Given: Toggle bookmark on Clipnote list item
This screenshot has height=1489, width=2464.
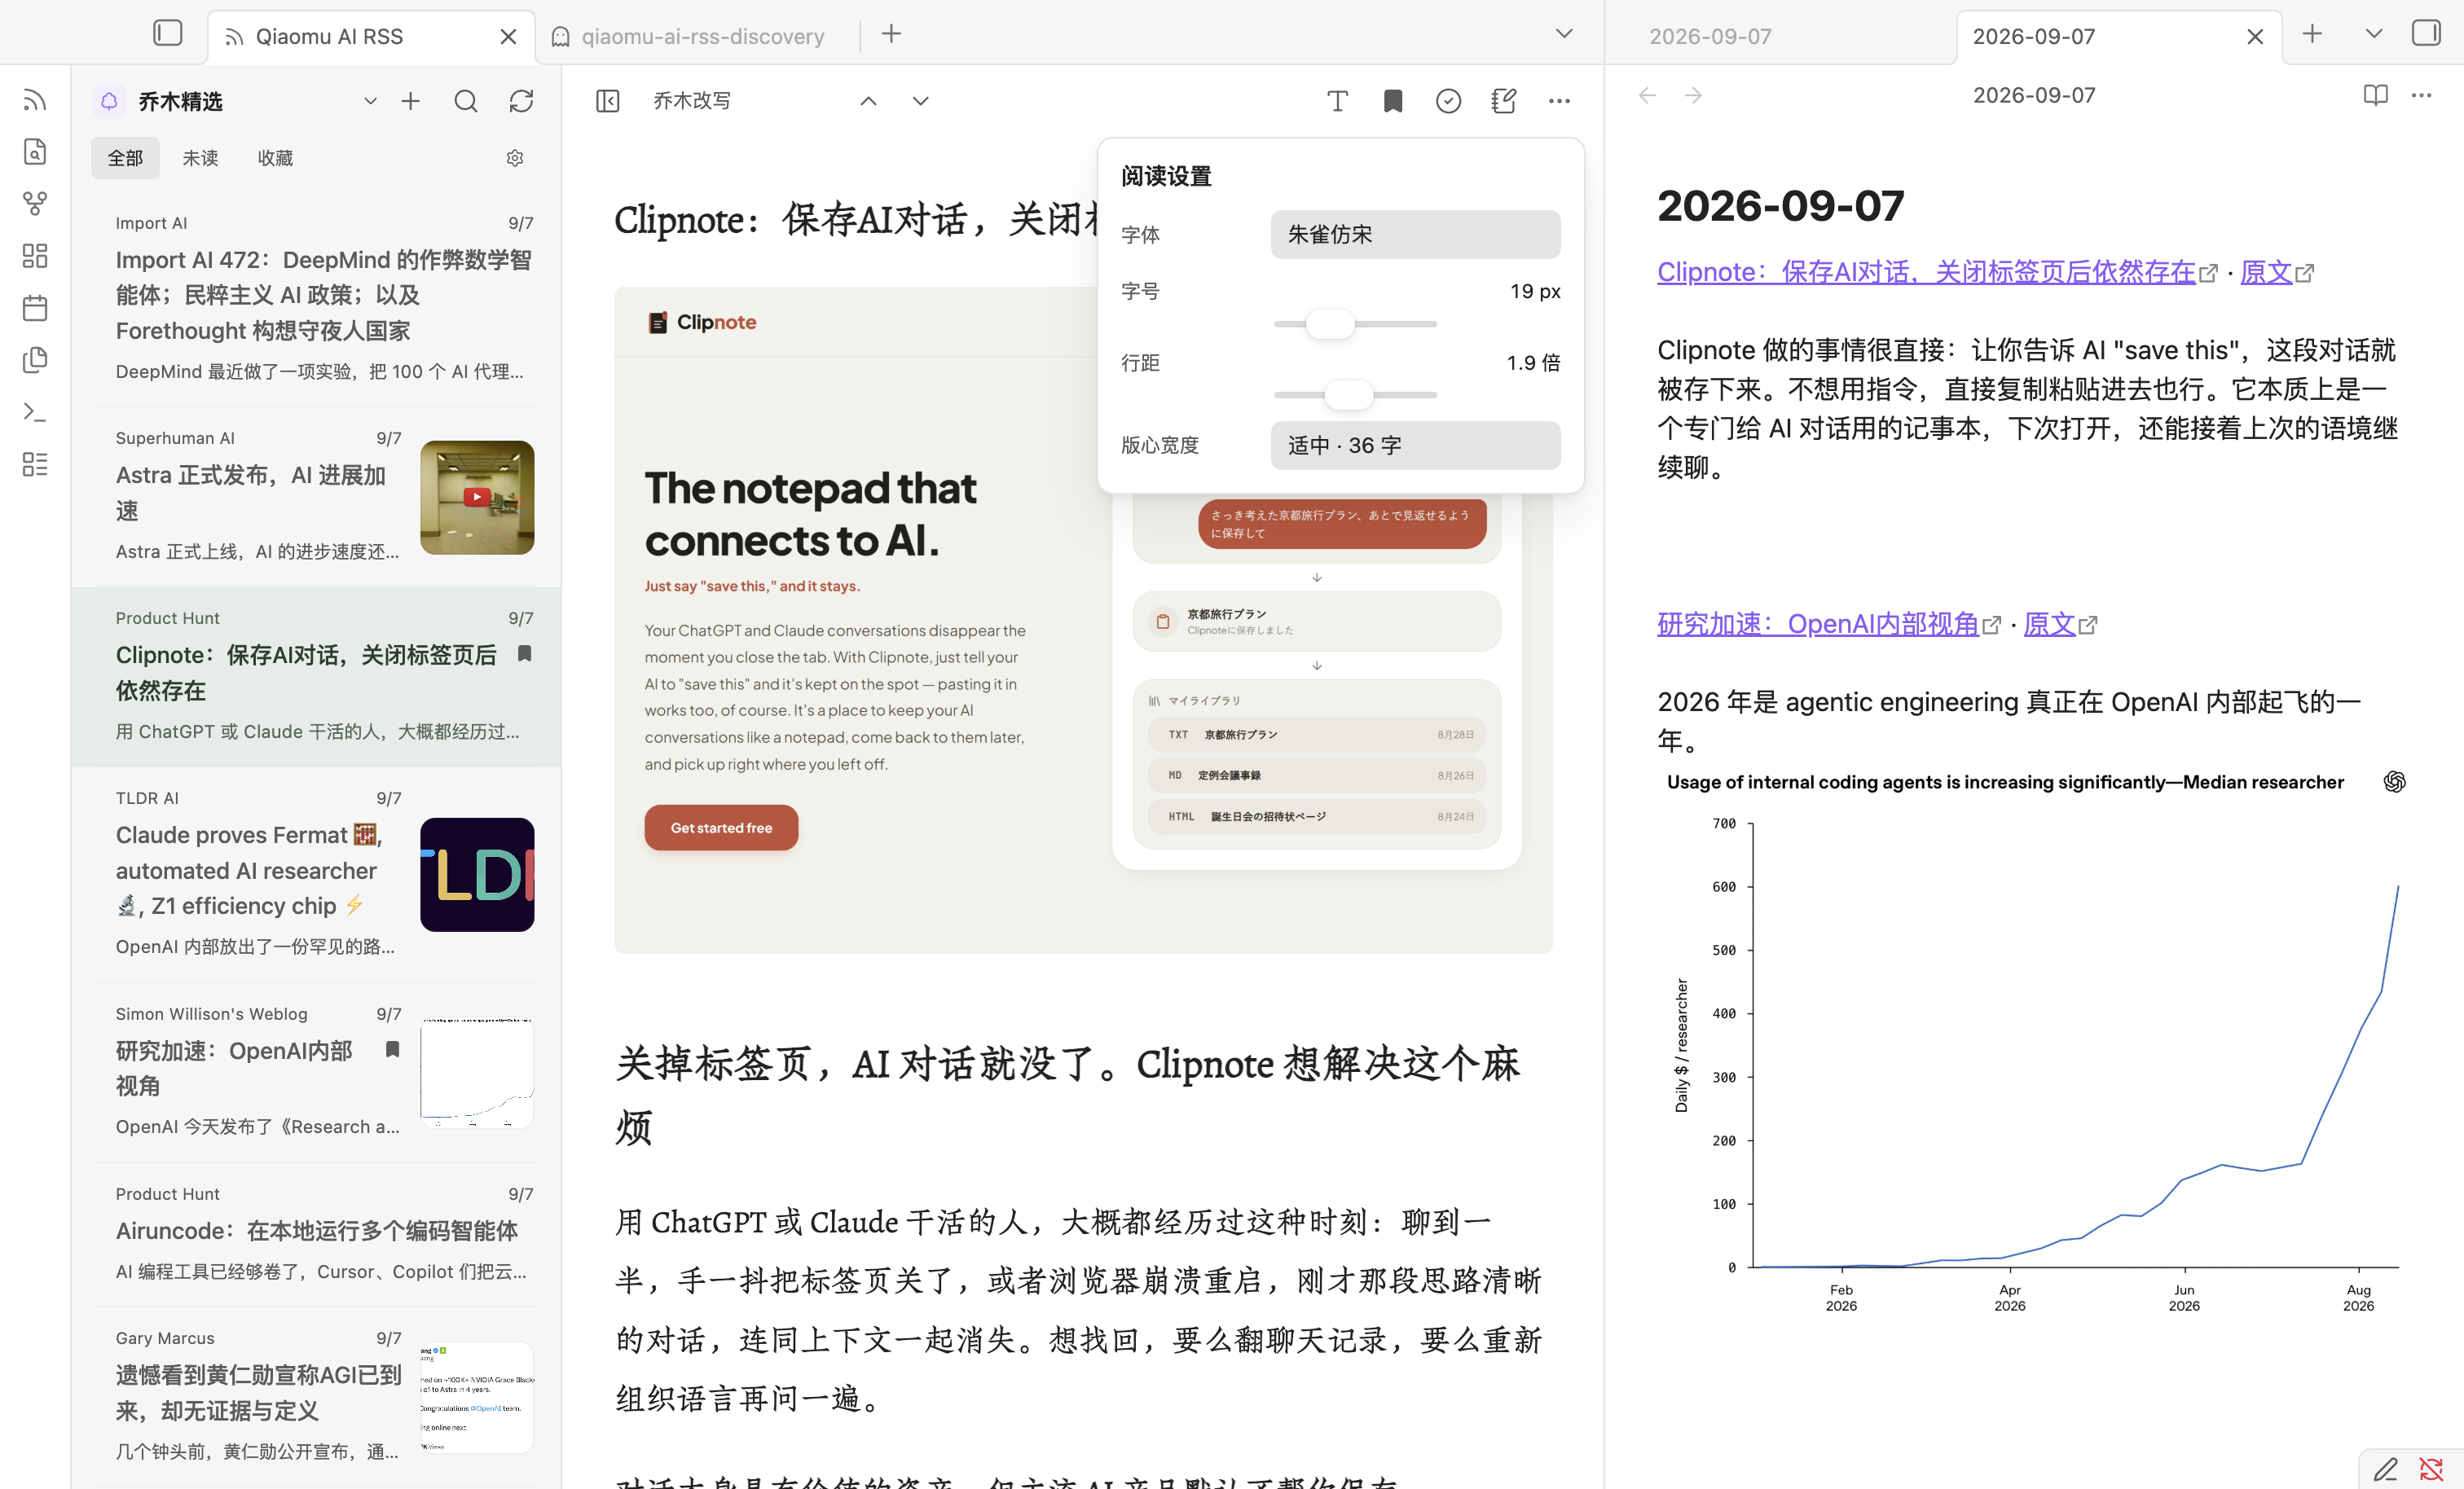Looking at the screenshot, I should [524, 654].
